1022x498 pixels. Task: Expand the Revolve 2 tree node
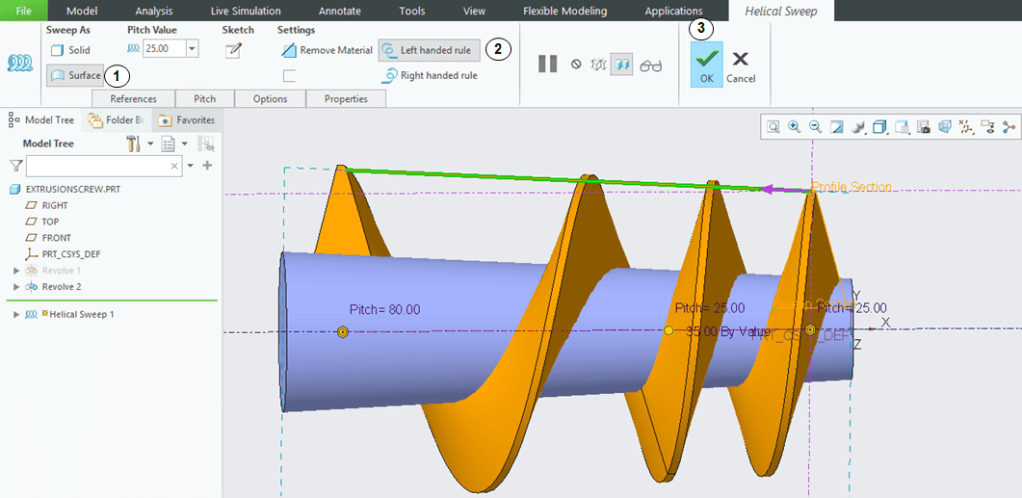point(16,287)
